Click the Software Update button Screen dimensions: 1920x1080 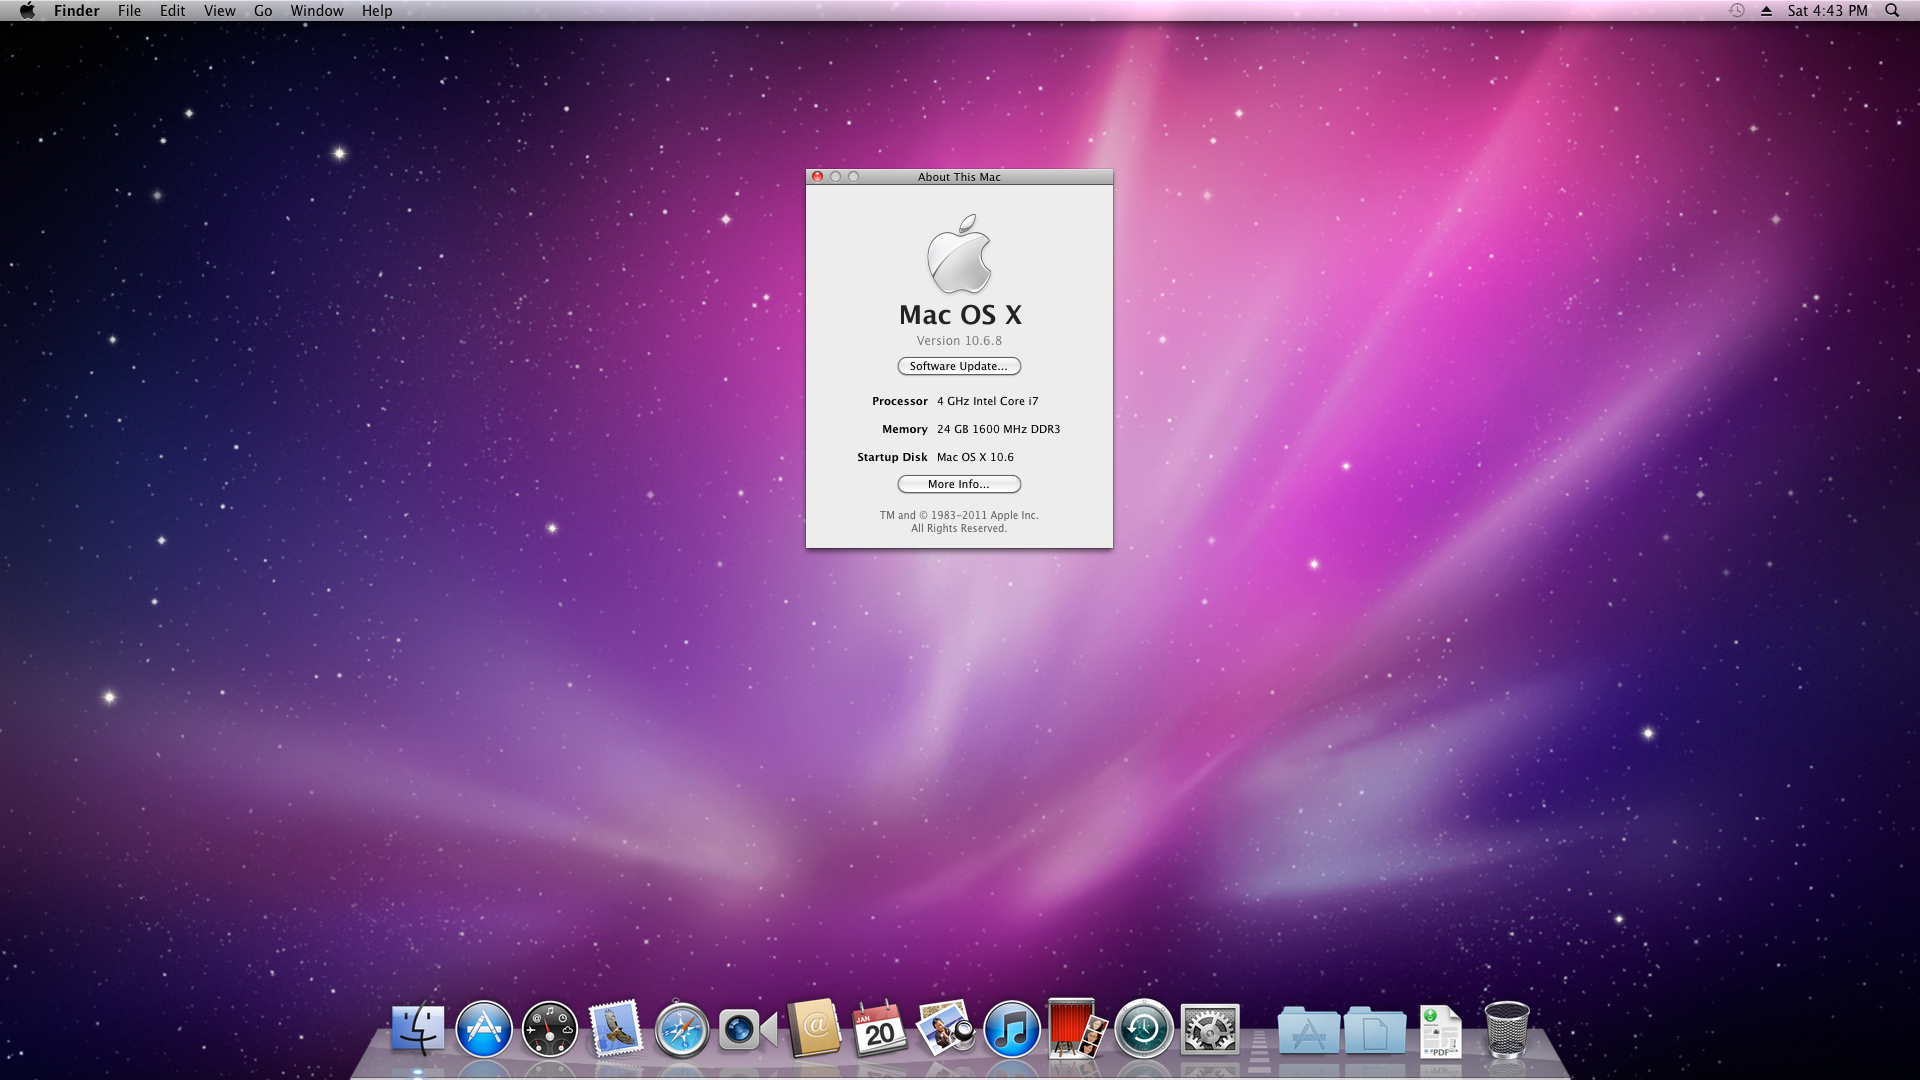[958, 366]
